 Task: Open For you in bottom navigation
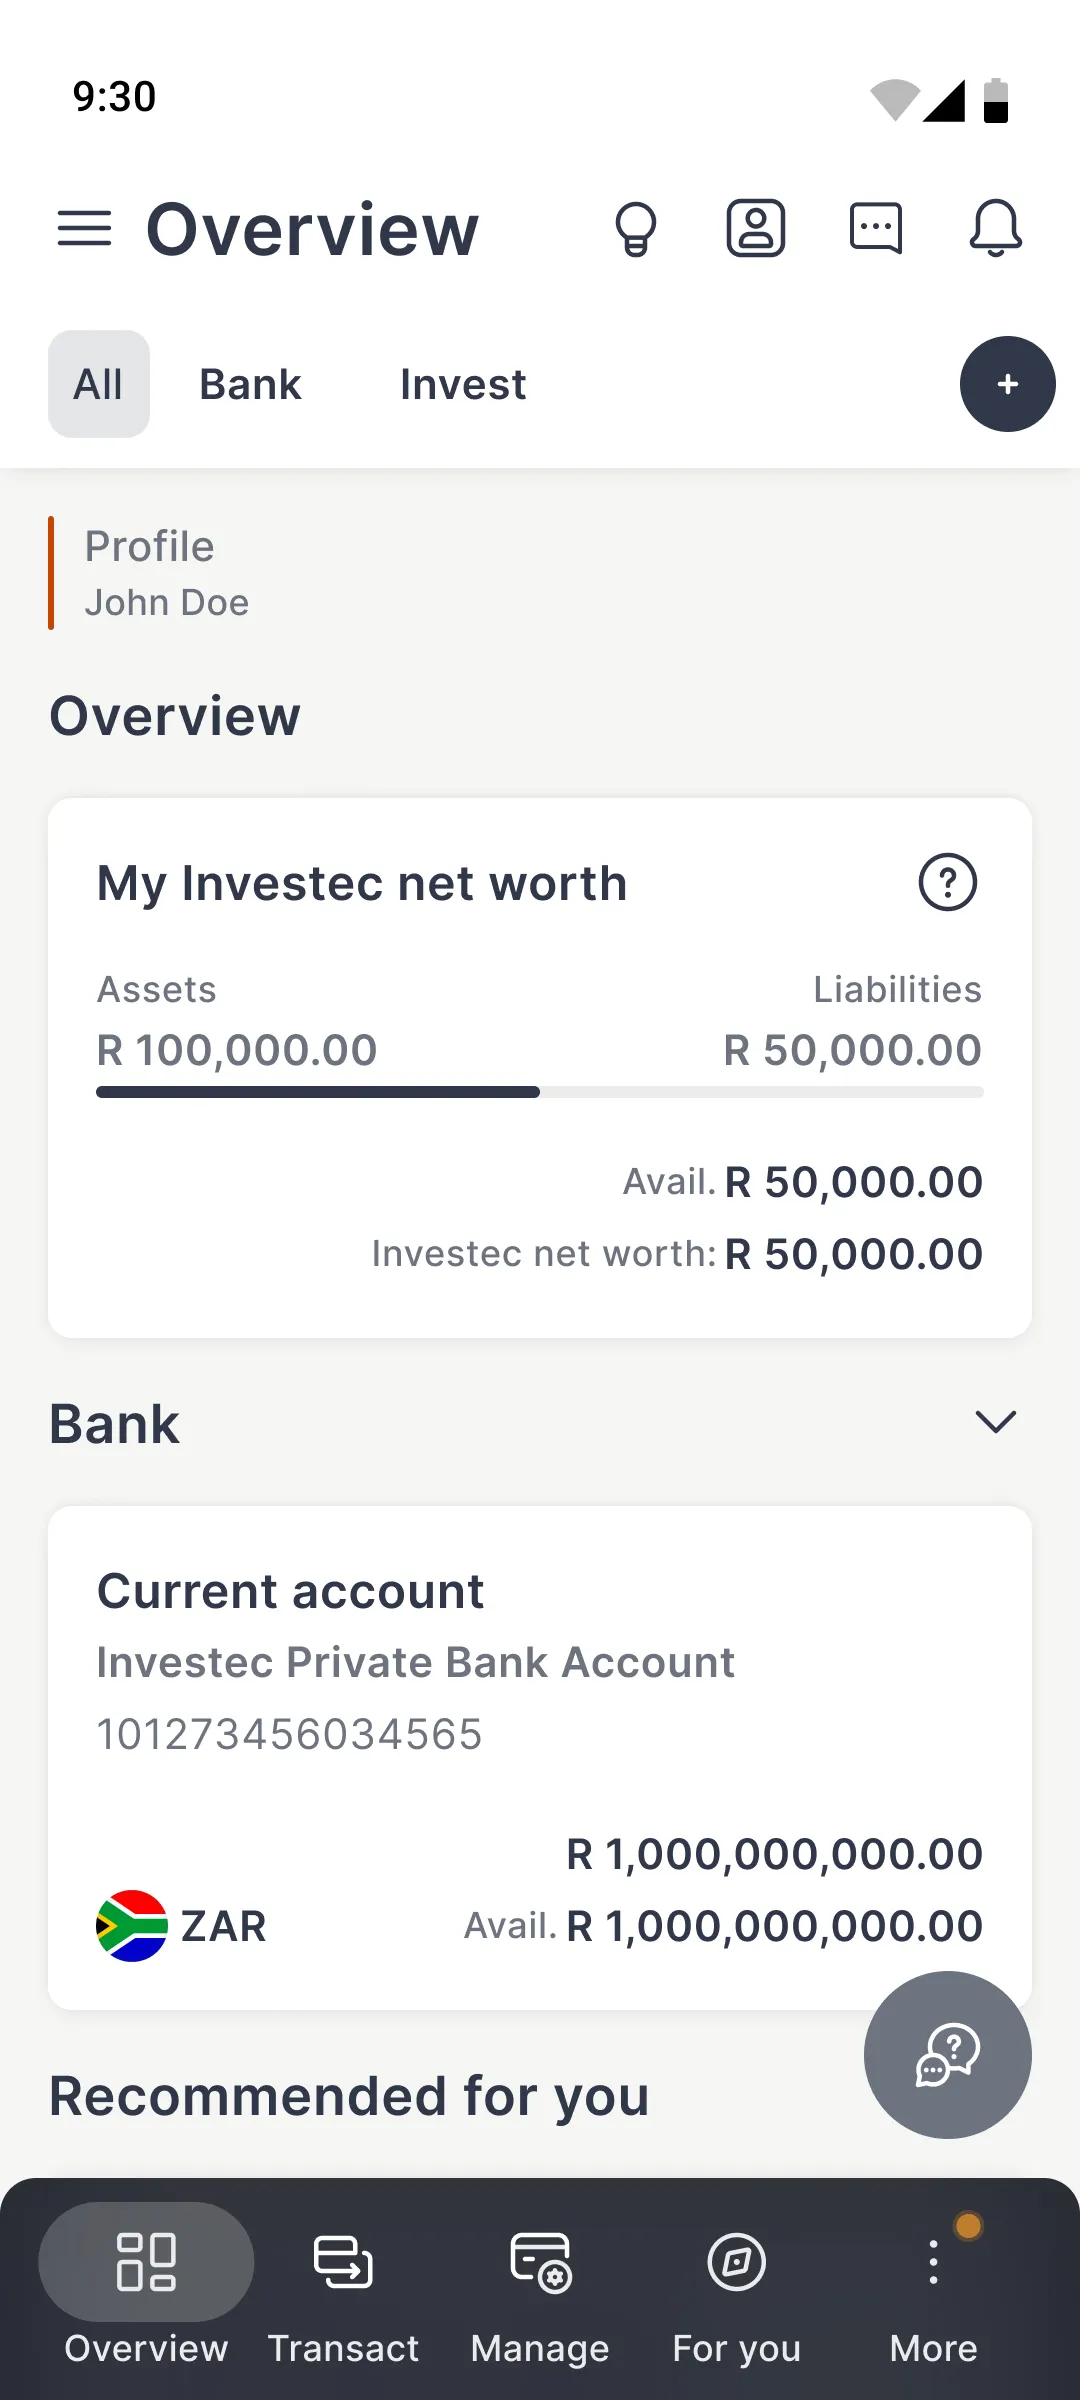click(737, 2285)
